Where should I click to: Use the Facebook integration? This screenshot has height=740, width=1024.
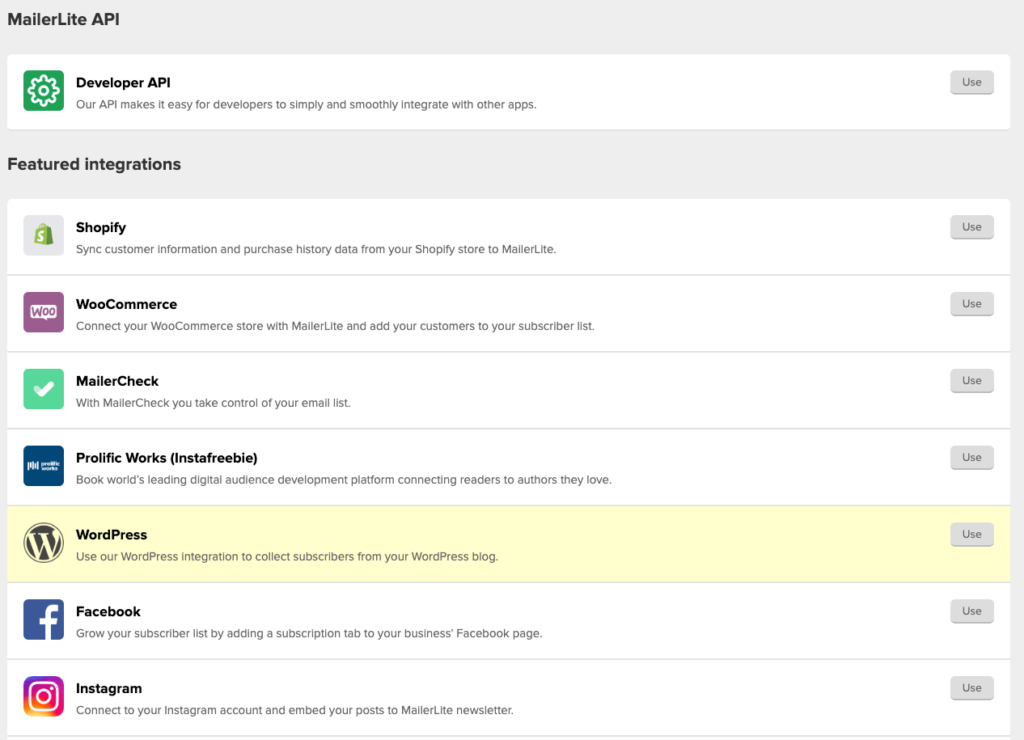pos(971,611)
